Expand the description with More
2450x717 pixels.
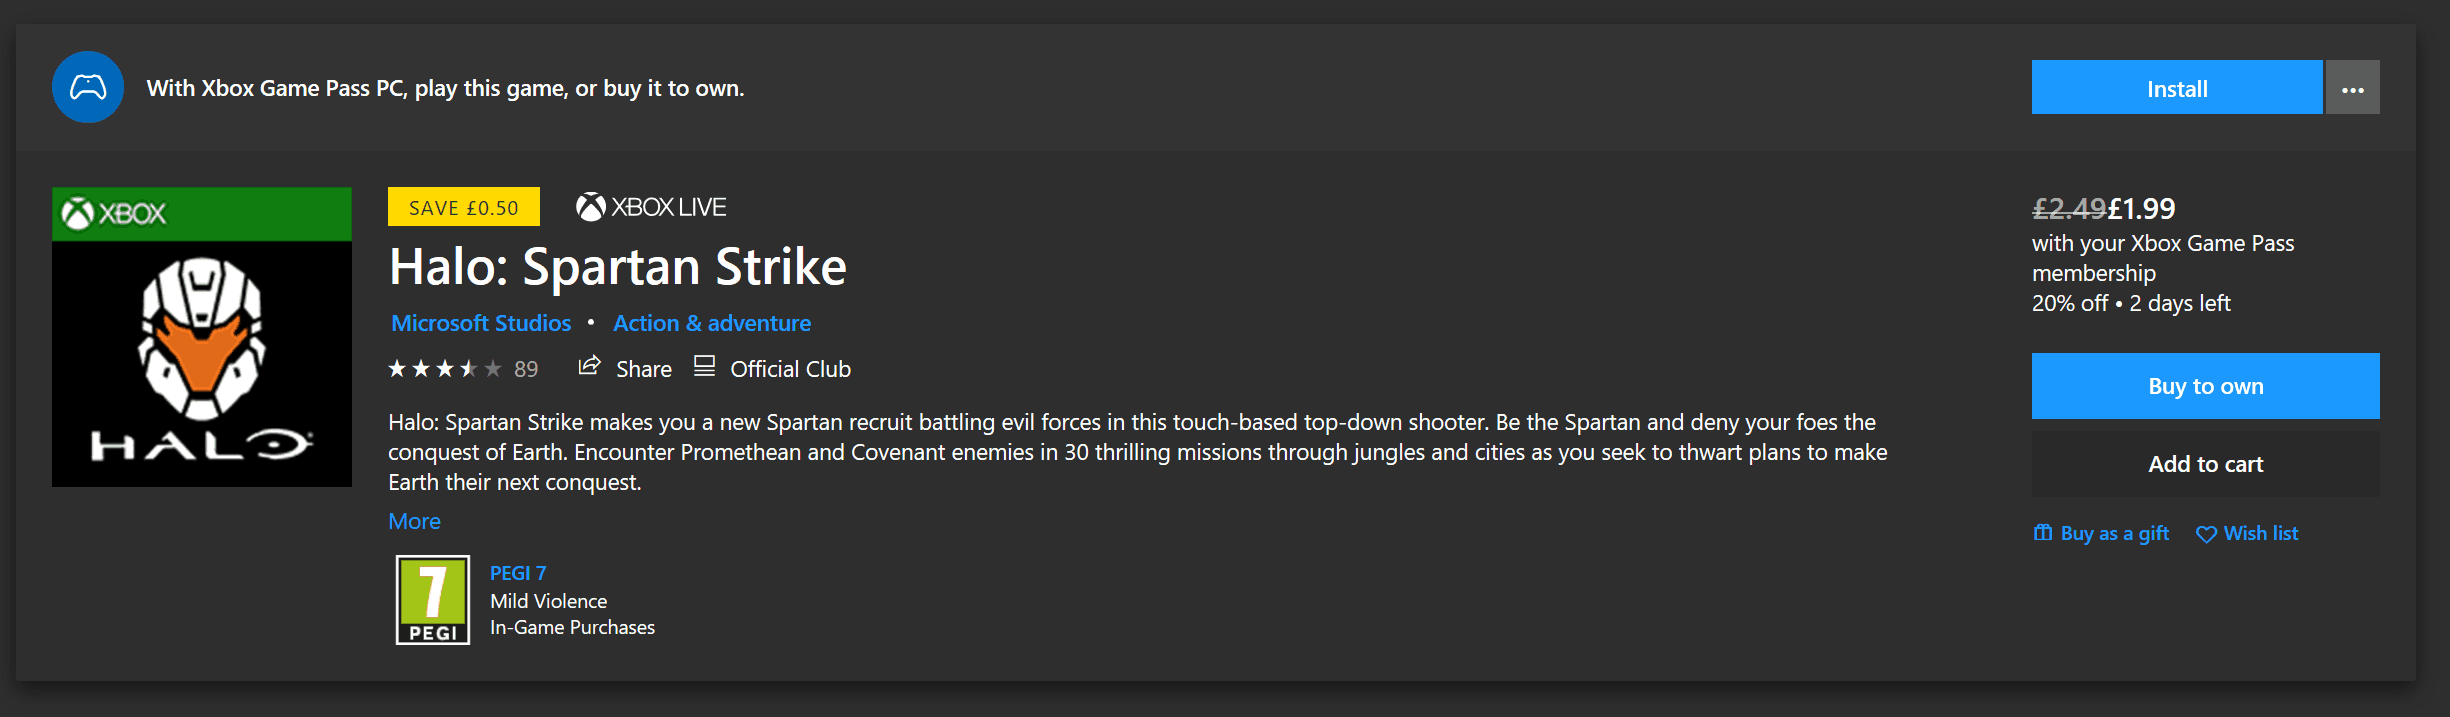pos(414,521)
